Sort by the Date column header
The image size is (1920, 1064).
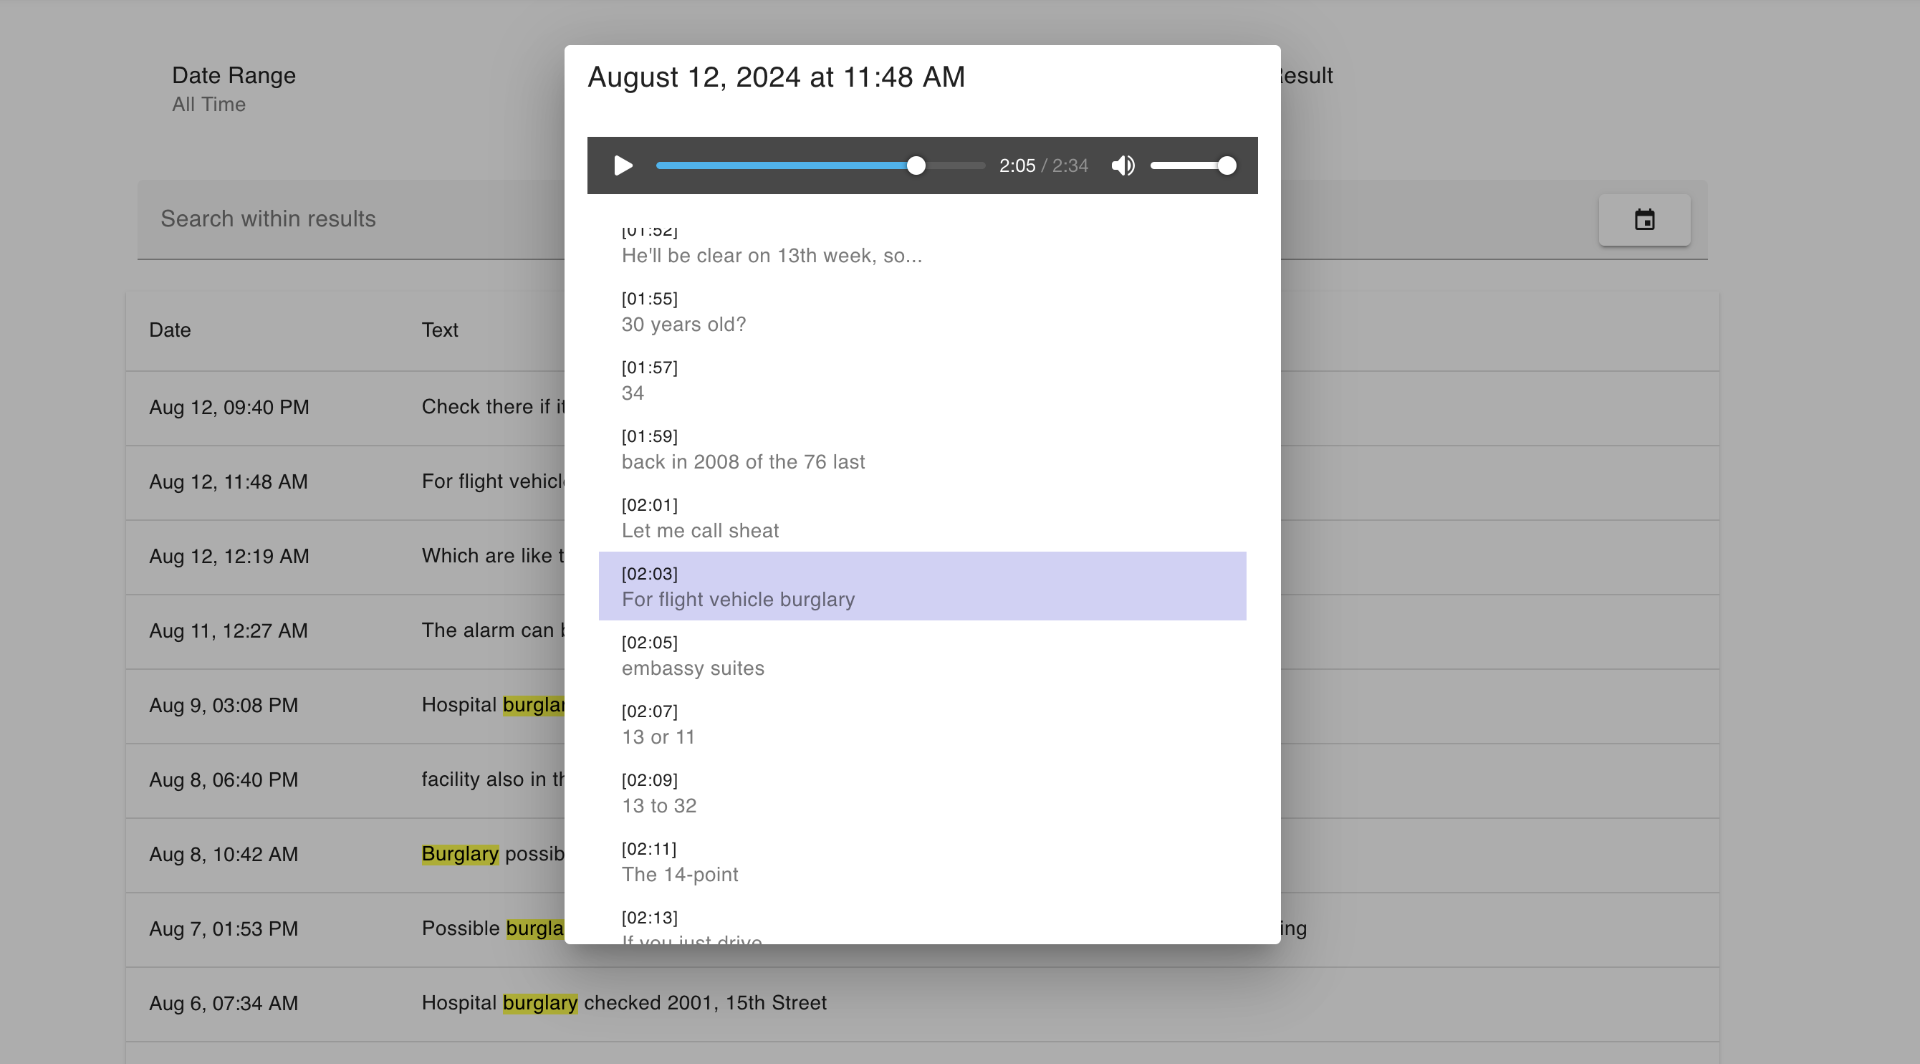point(170,330)
